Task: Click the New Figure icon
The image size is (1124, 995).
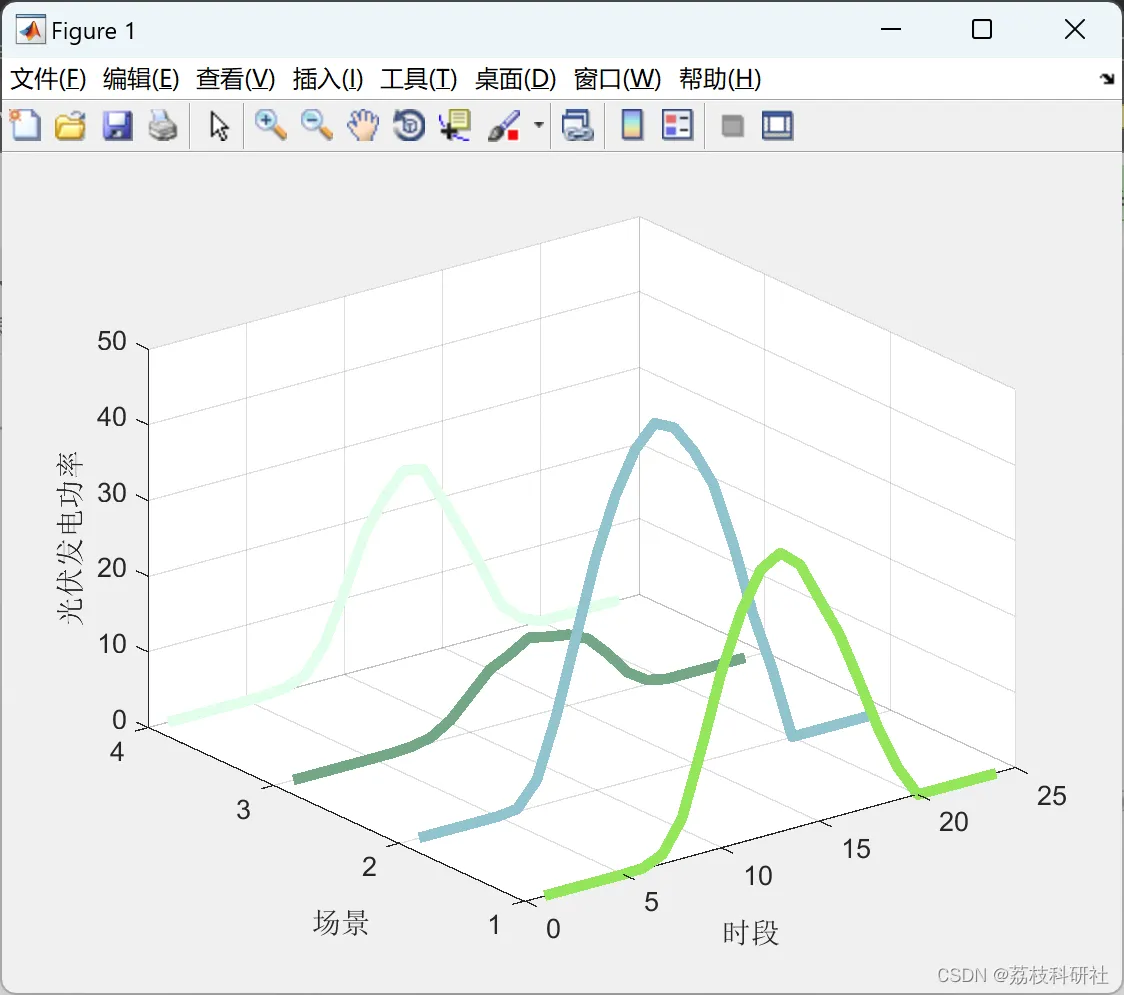Action: tap(26, 125)
